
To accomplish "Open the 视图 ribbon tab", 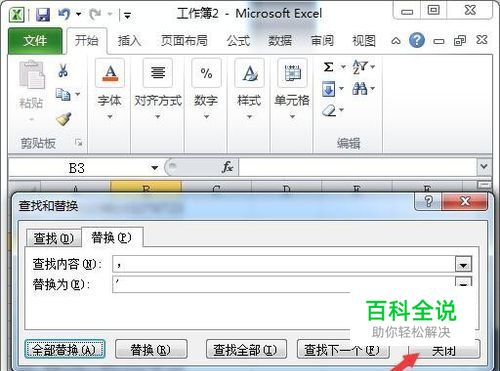I will [364, 41].
